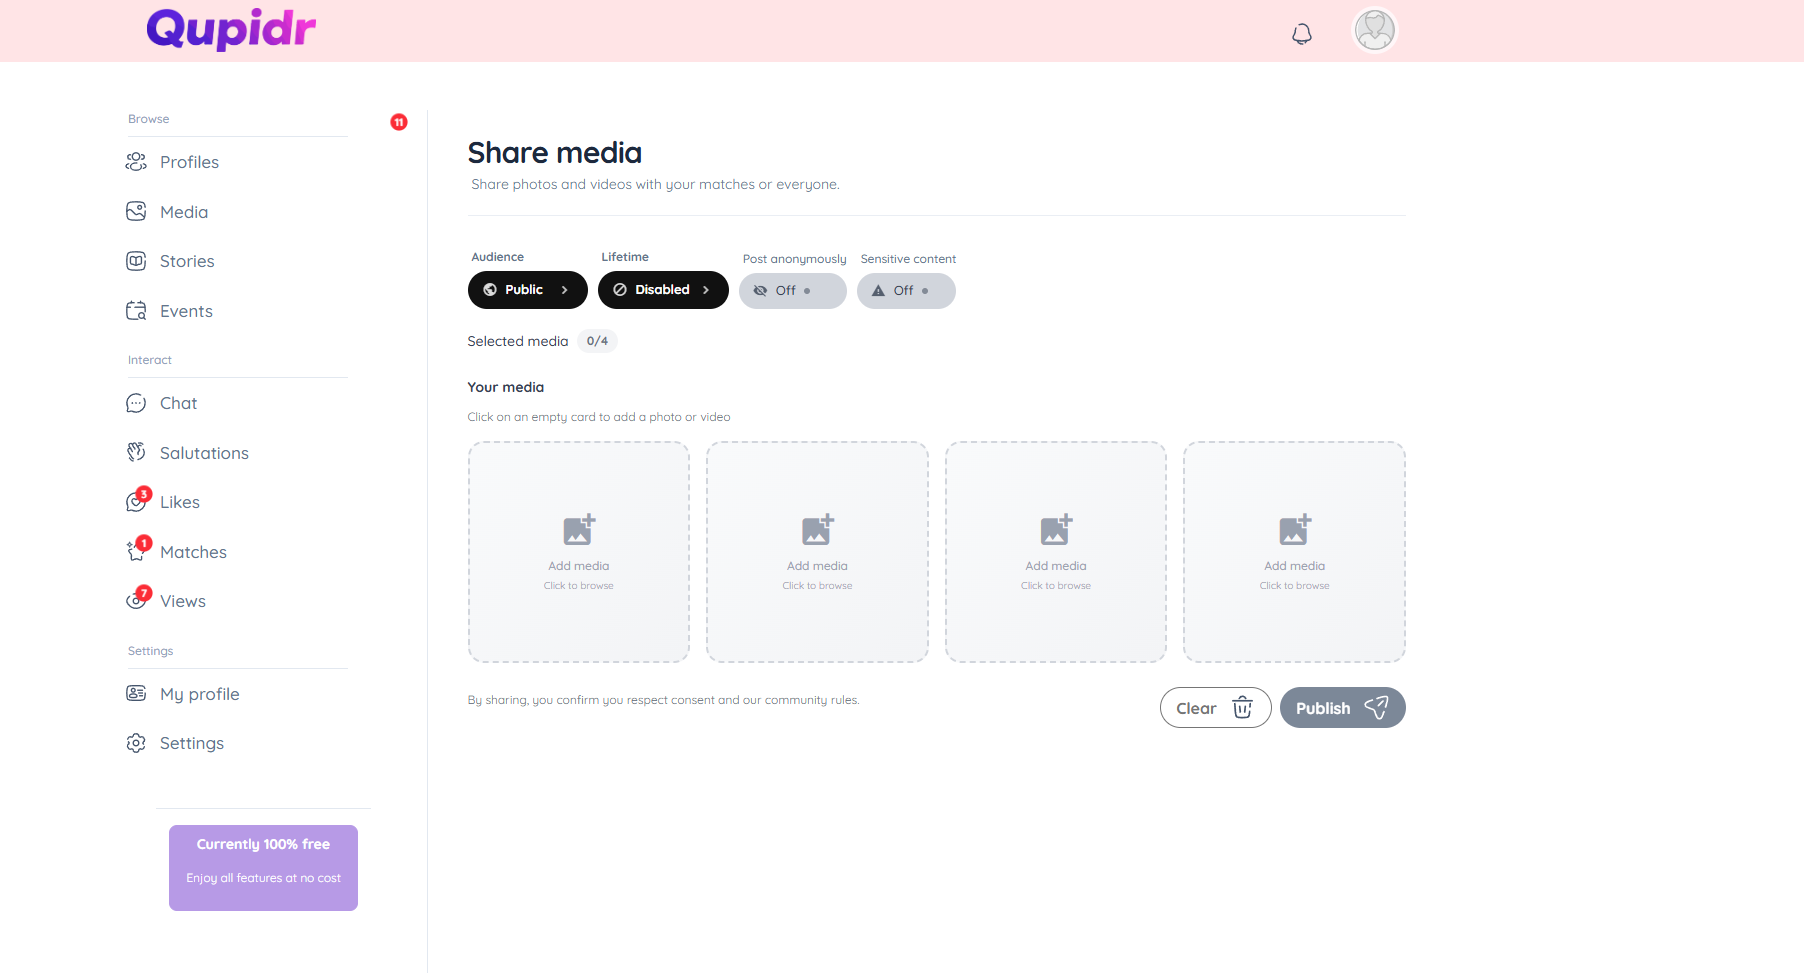Open Settings from the sidebar

point(191,742)
